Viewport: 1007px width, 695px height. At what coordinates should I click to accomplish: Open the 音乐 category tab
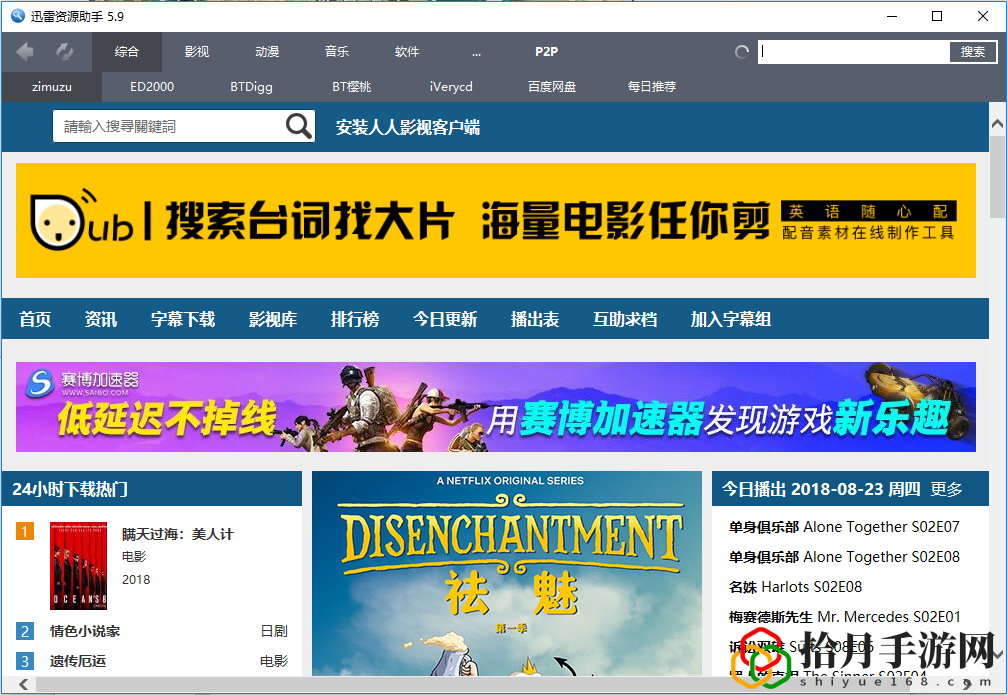337,51
